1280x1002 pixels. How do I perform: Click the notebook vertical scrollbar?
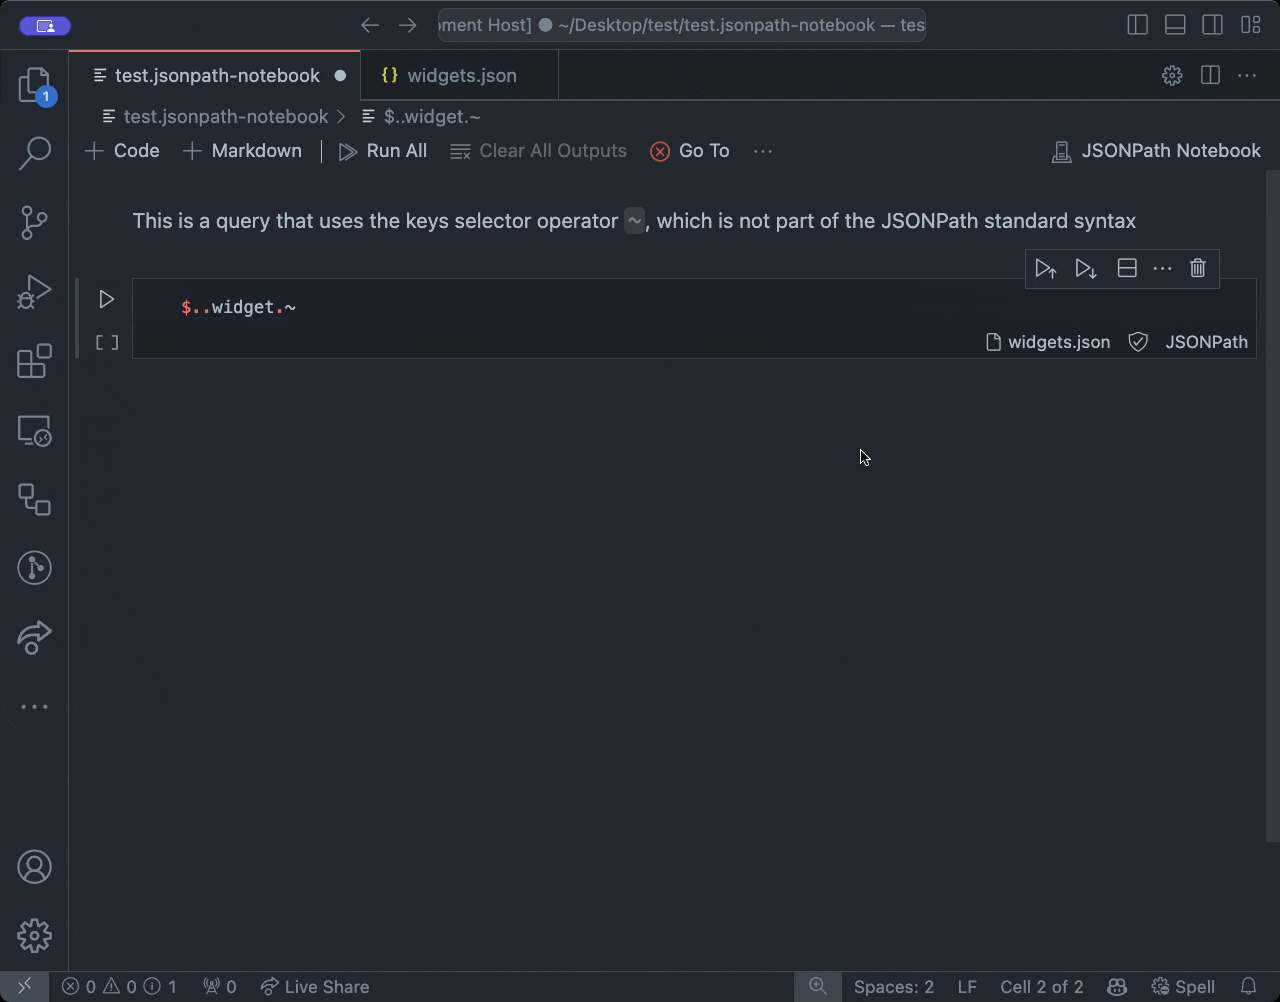click(1273, 505)
